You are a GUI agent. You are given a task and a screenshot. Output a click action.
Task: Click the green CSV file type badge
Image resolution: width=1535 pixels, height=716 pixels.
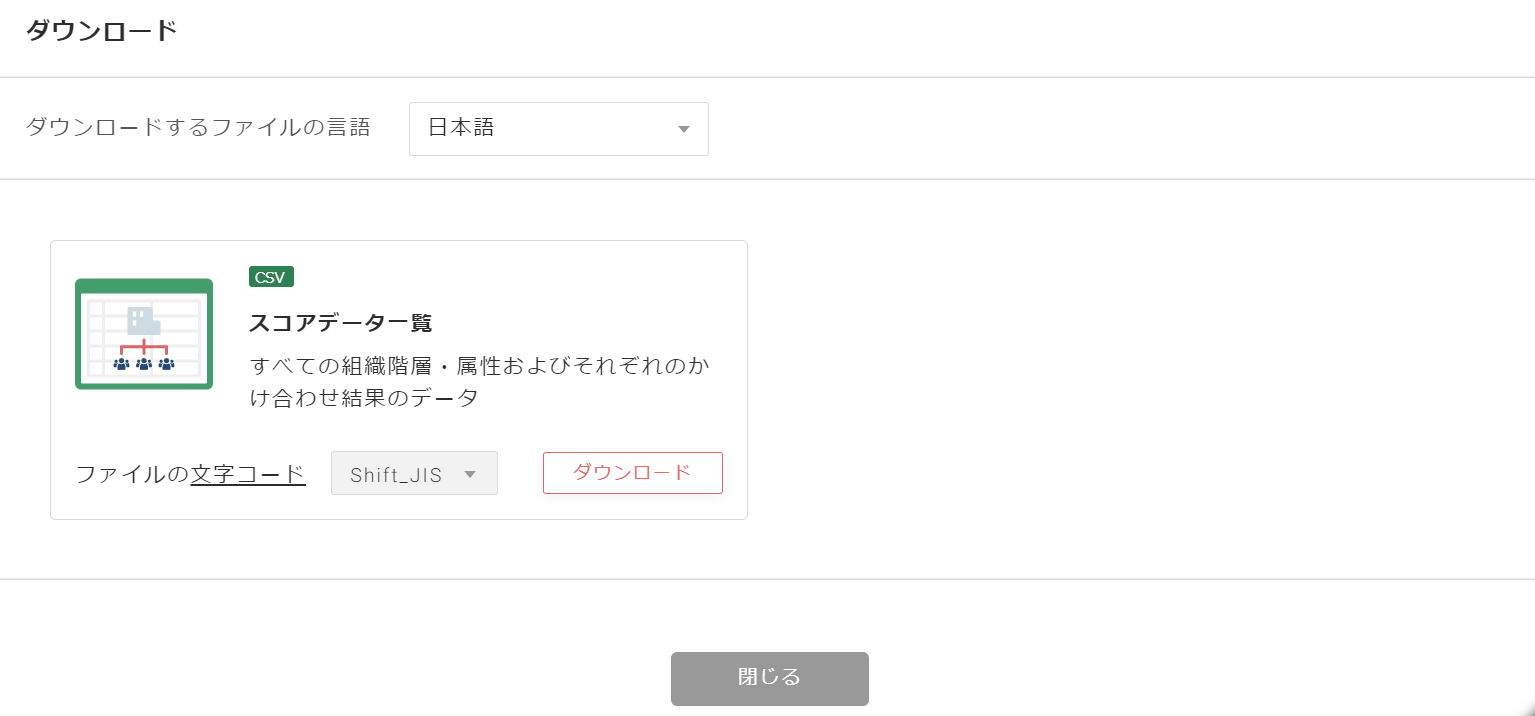click(271, 277)
